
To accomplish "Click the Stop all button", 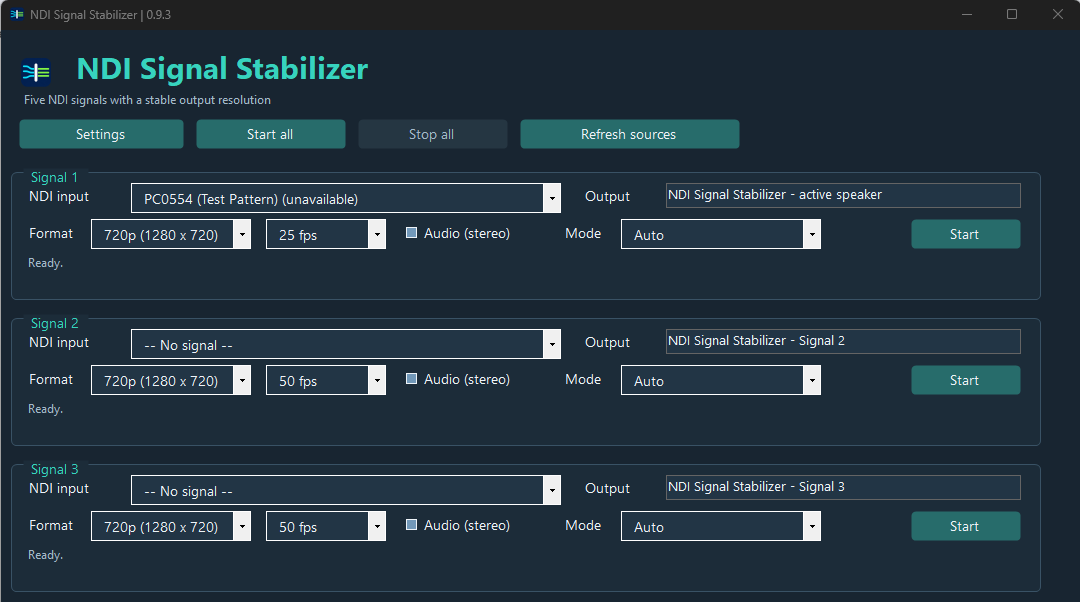I will click(x=433, y=134).
